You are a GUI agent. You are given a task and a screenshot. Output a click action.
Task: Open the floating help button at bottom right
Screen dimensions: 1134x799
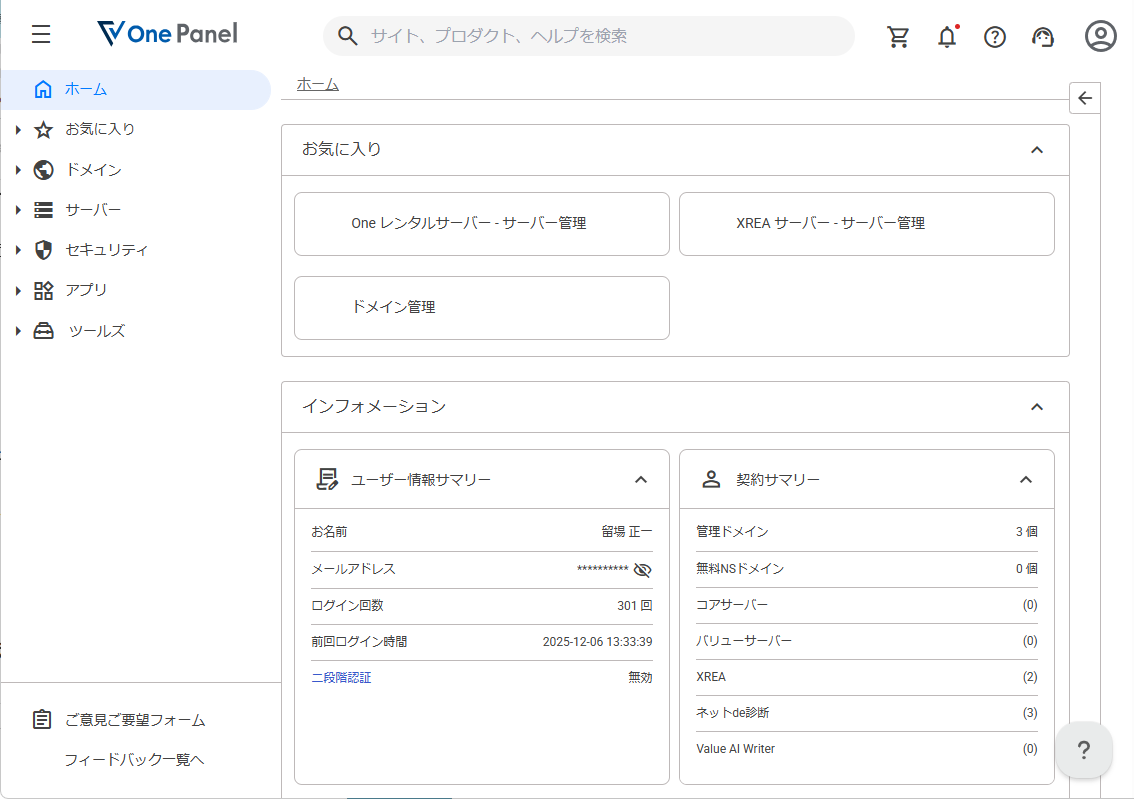click(x=1083, y=750)
